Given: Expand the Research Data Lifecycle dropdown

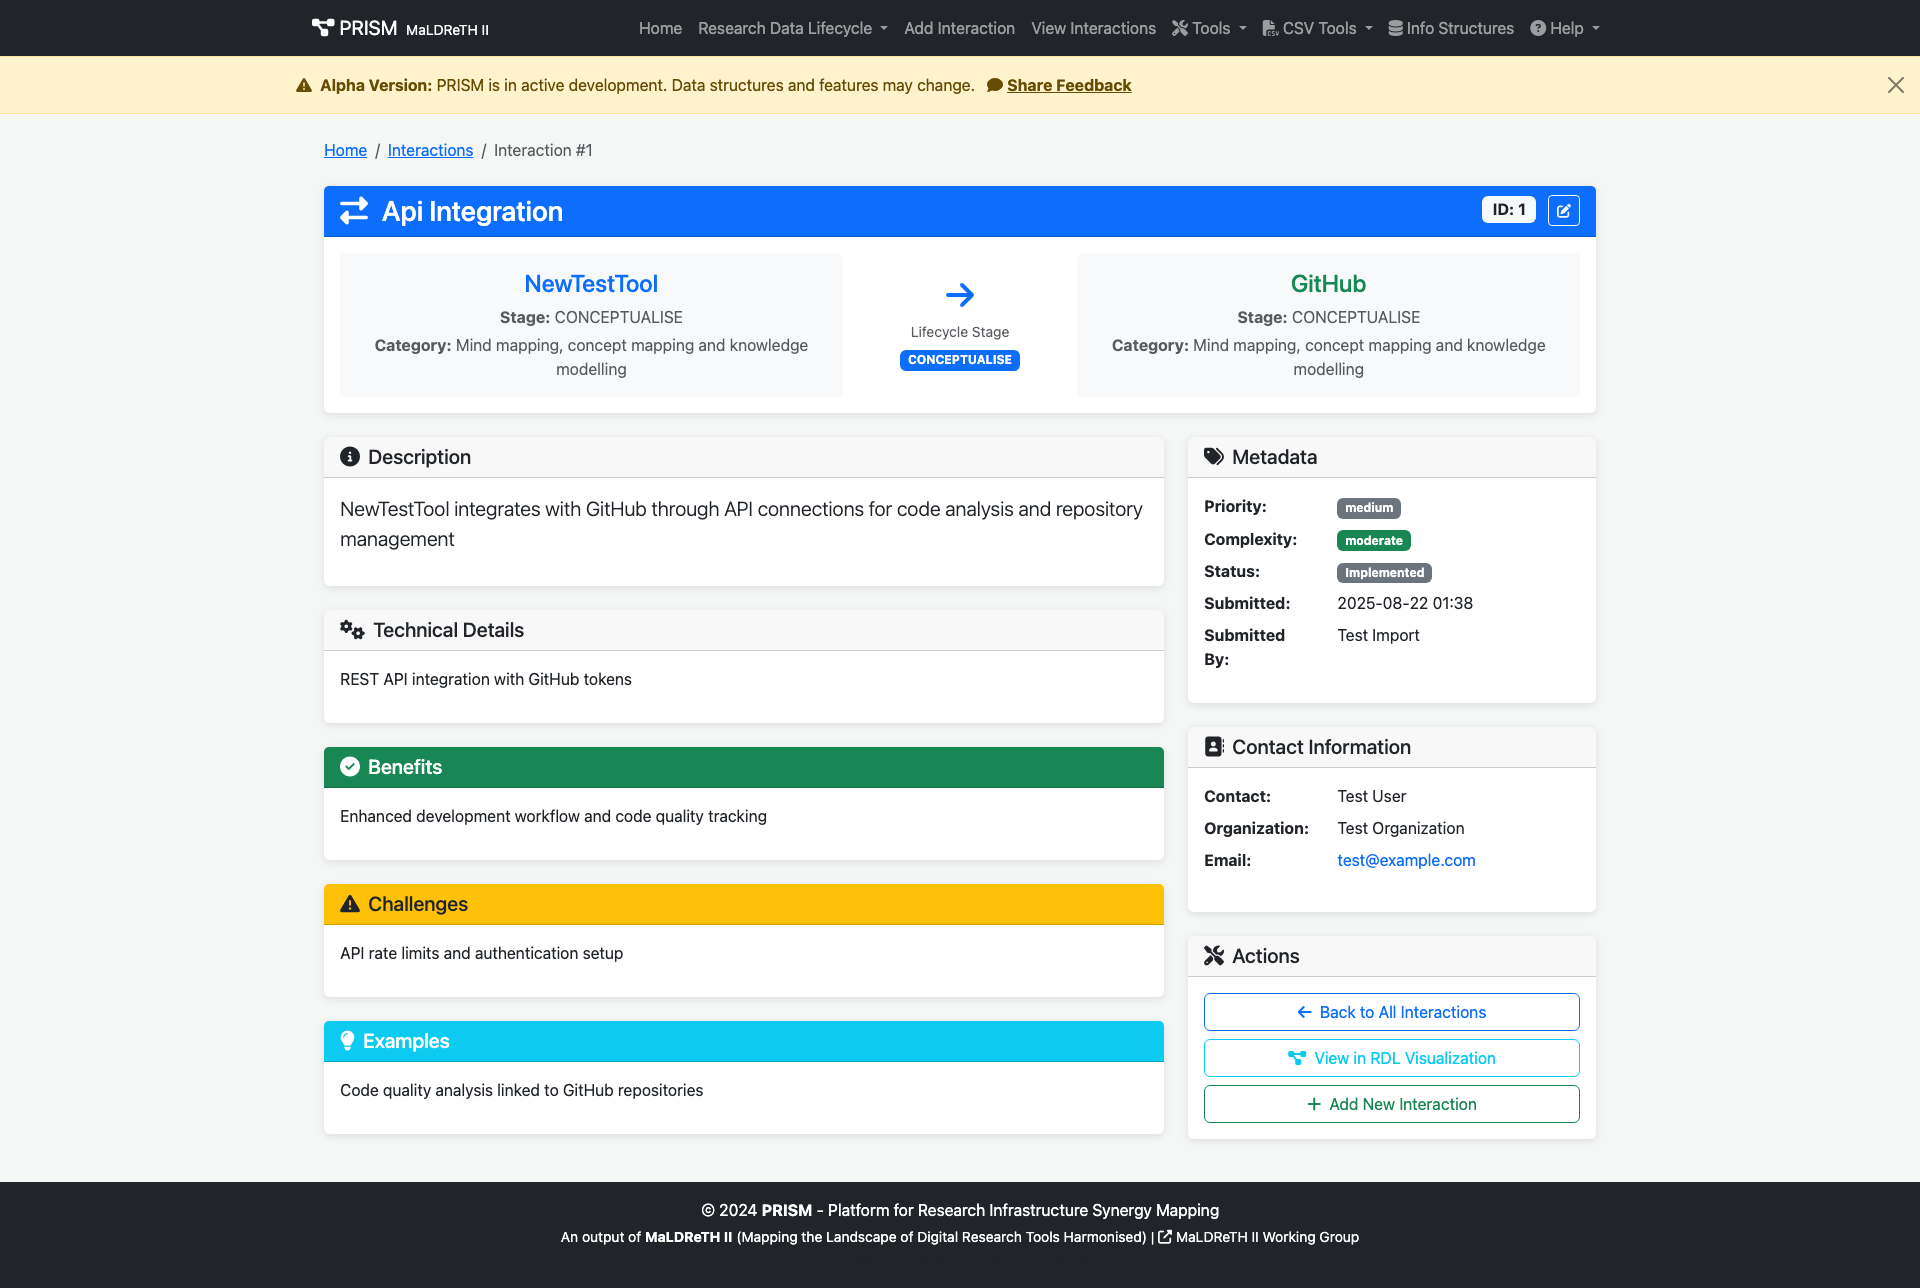Looking at the screenshot, I should pos(792,28).
